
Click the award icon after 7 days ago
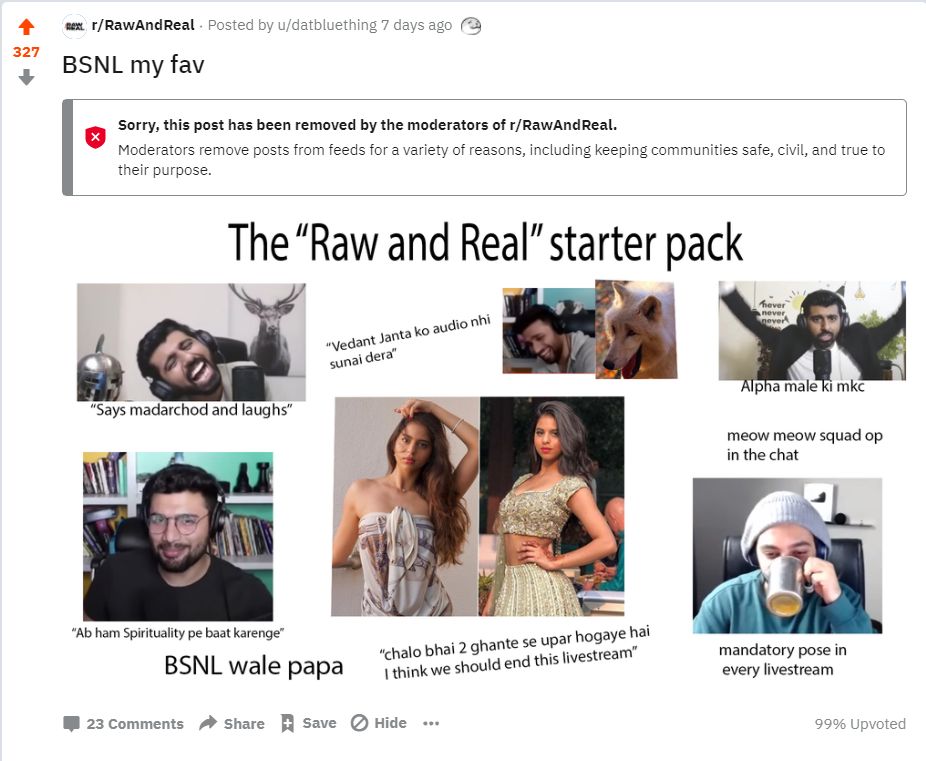471,26
